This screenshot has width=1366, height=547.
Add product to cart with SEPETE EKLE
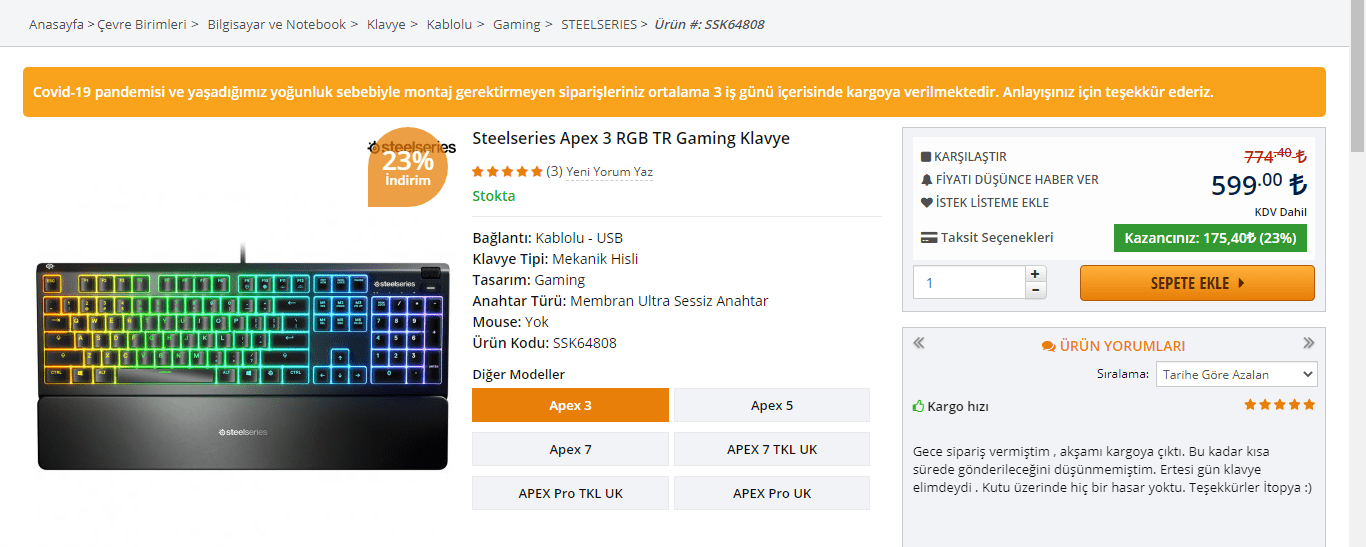(1197, 283)
